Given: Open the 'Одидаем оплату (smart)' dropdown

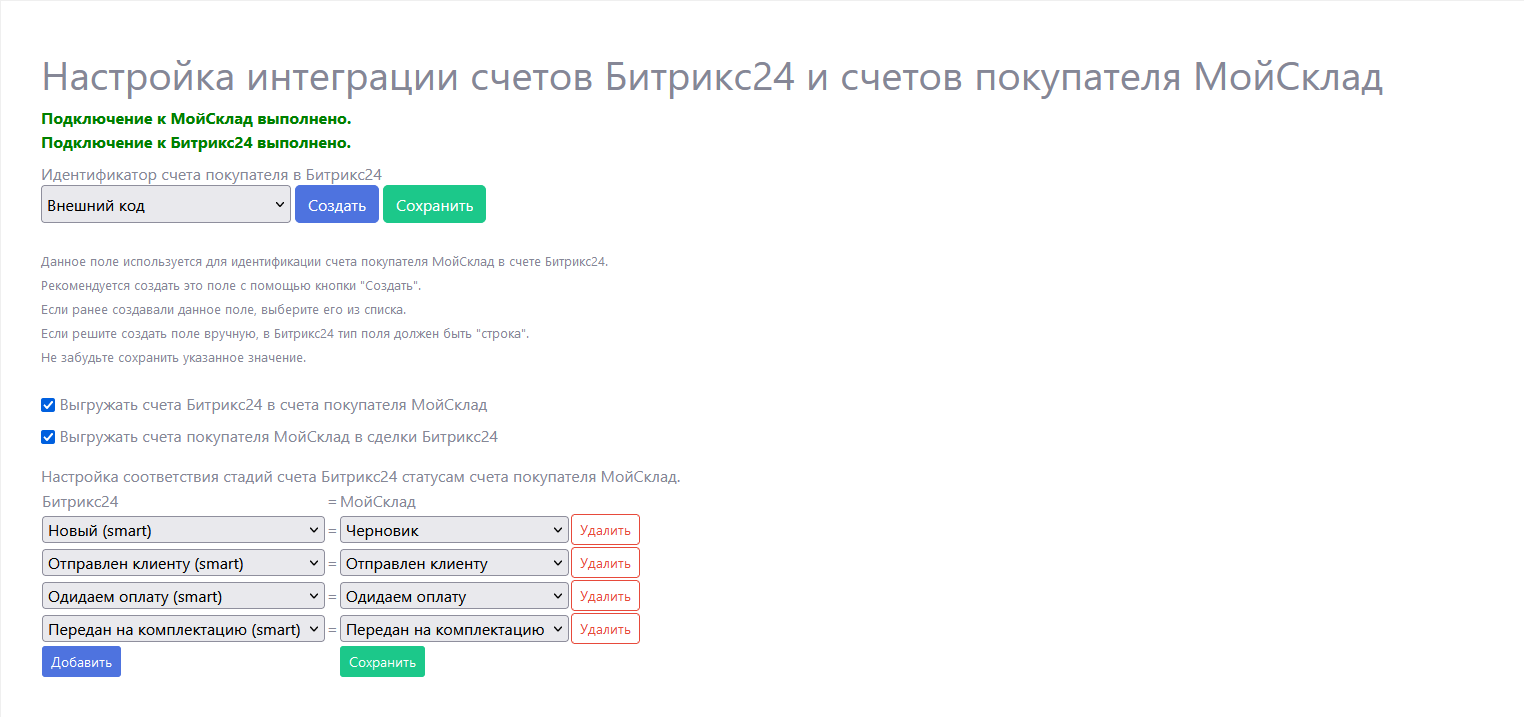Looking at the screenshot, I should 183,596.
